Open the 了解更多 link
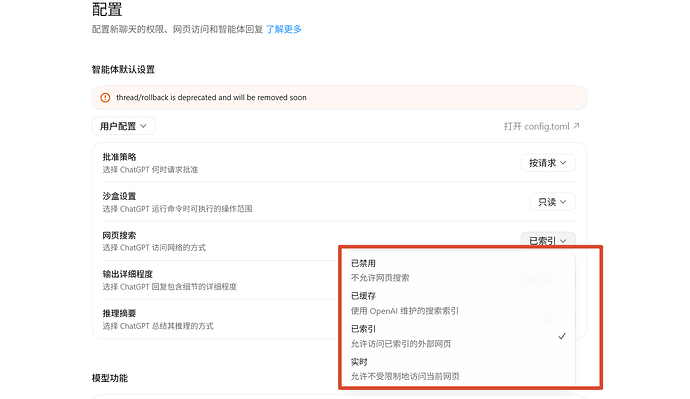The width and height of the screenshot is (690, 399). click(x=284, y=29)
